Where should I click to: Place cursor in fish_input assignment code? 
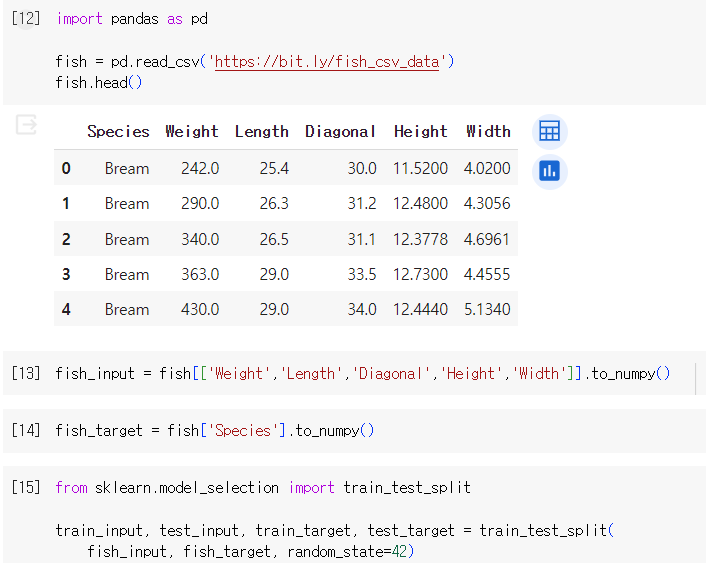[x=362, y=373]
